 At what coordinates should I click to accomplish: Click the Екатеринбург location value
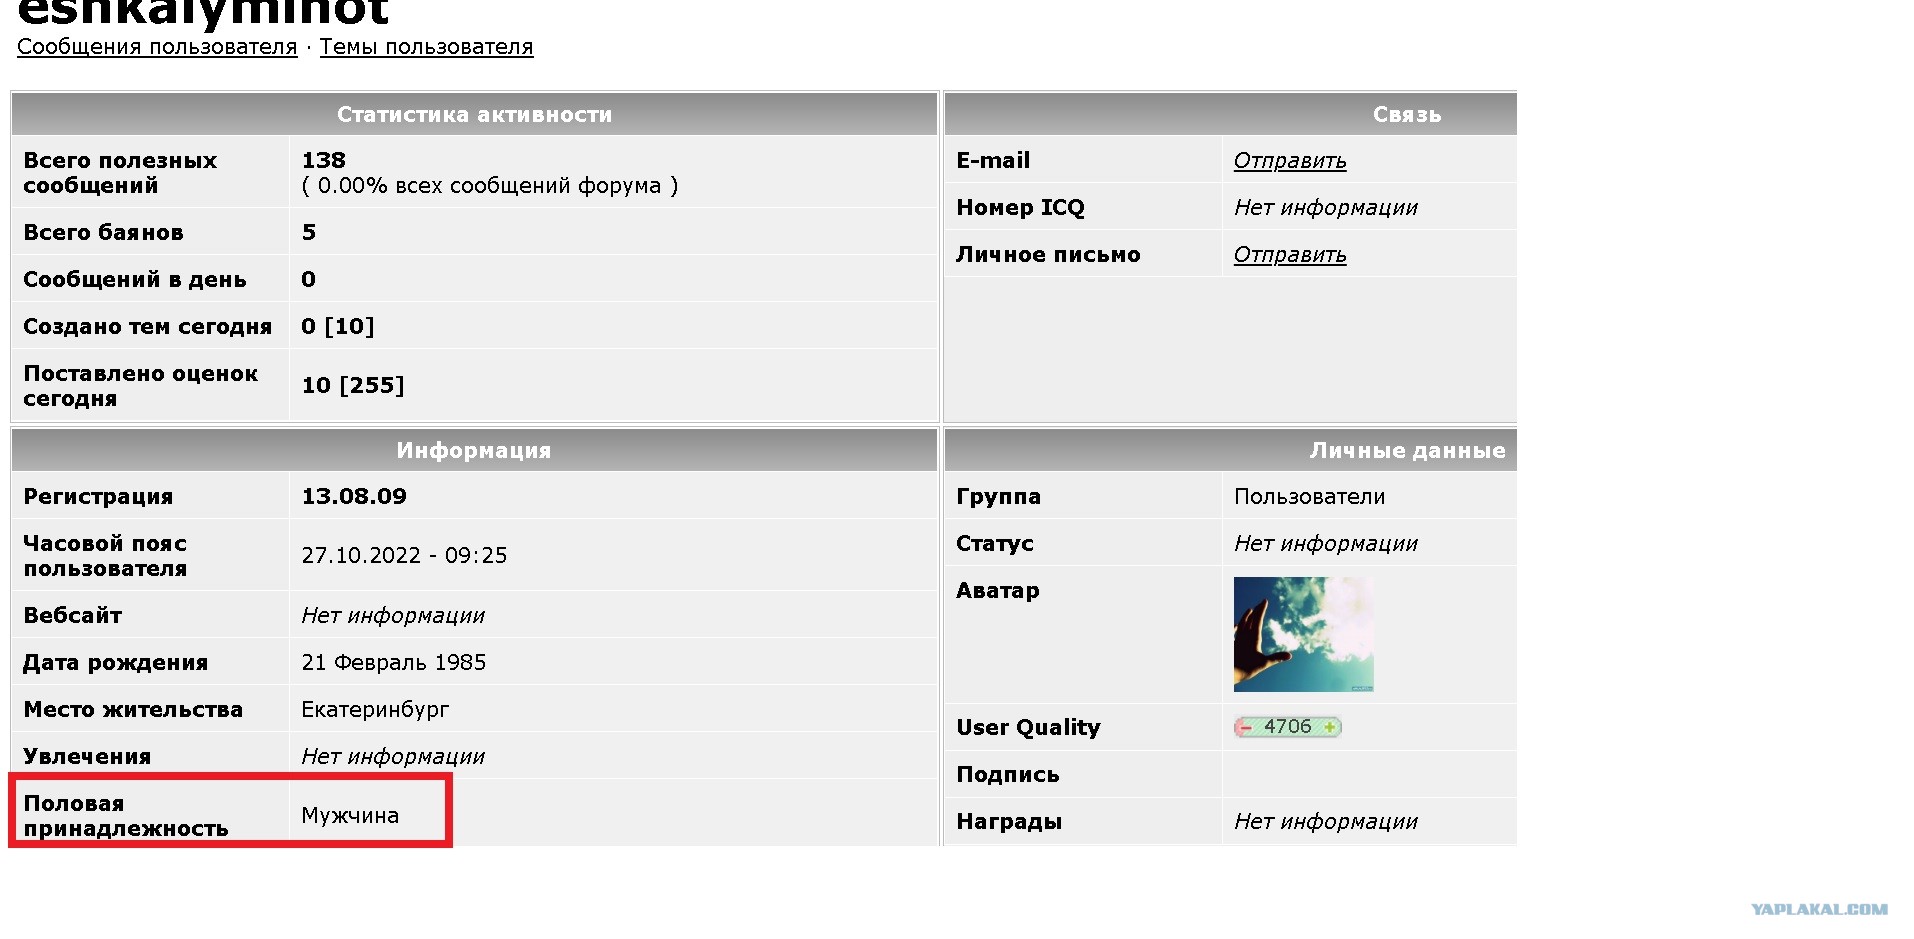click(x=375, y=710)
